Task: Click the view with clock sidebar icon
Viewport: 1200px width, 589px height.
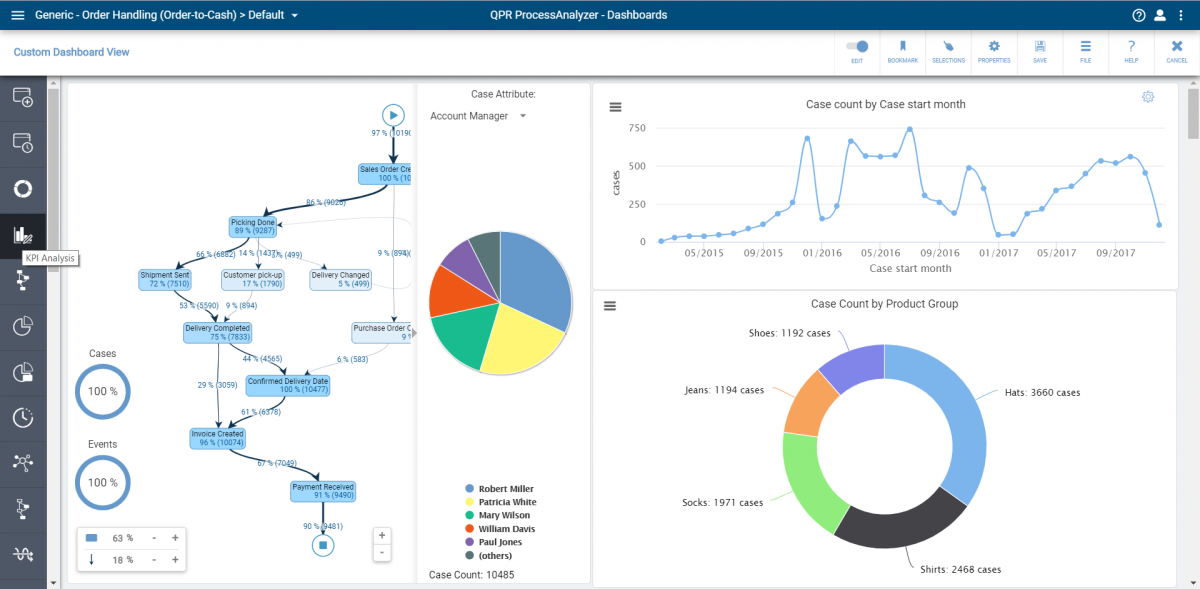Action: click(x=22, y=143)
